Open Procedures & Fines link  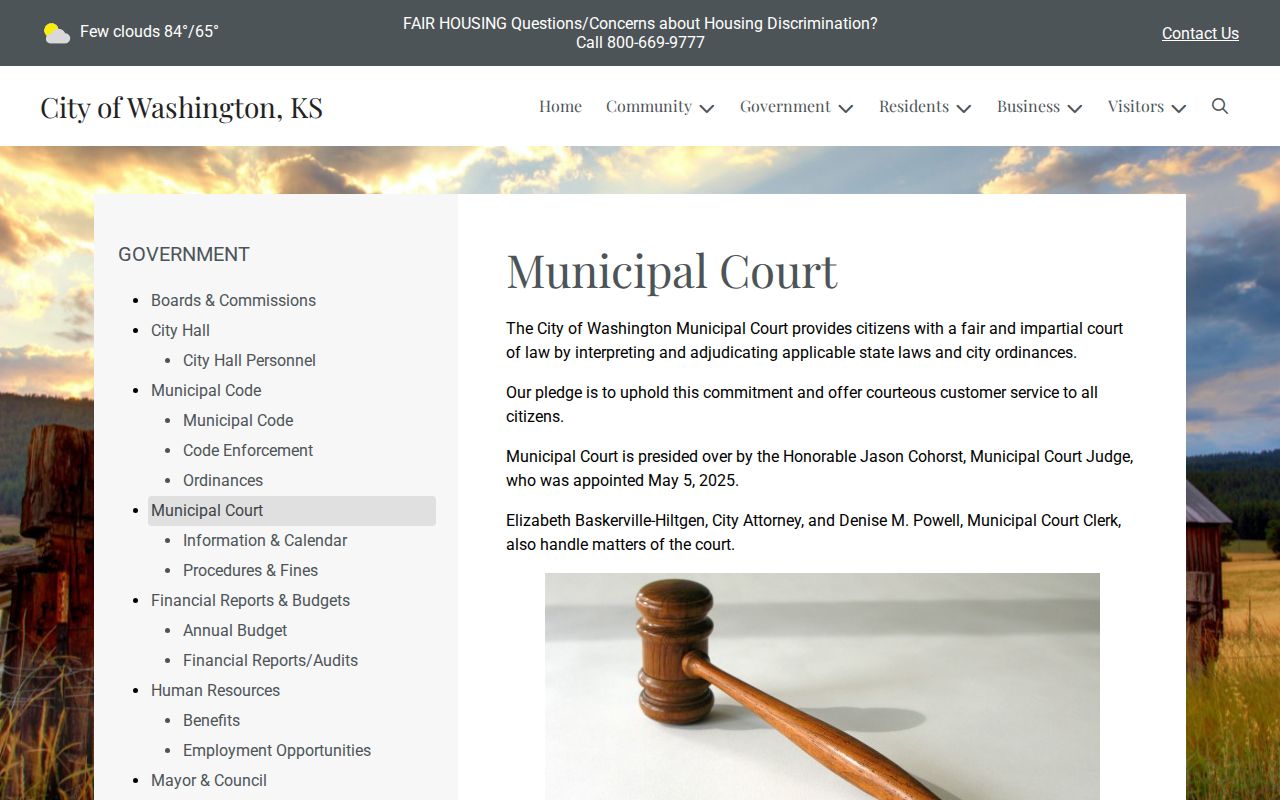pos(250,570)
